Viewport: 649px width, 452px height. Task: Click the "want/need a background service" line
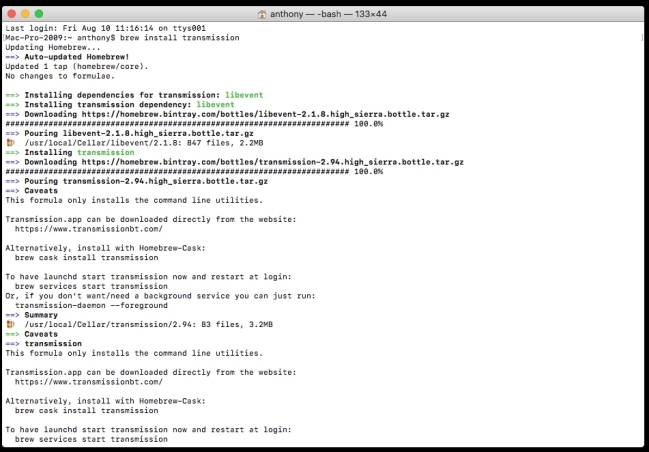[160, 296]
